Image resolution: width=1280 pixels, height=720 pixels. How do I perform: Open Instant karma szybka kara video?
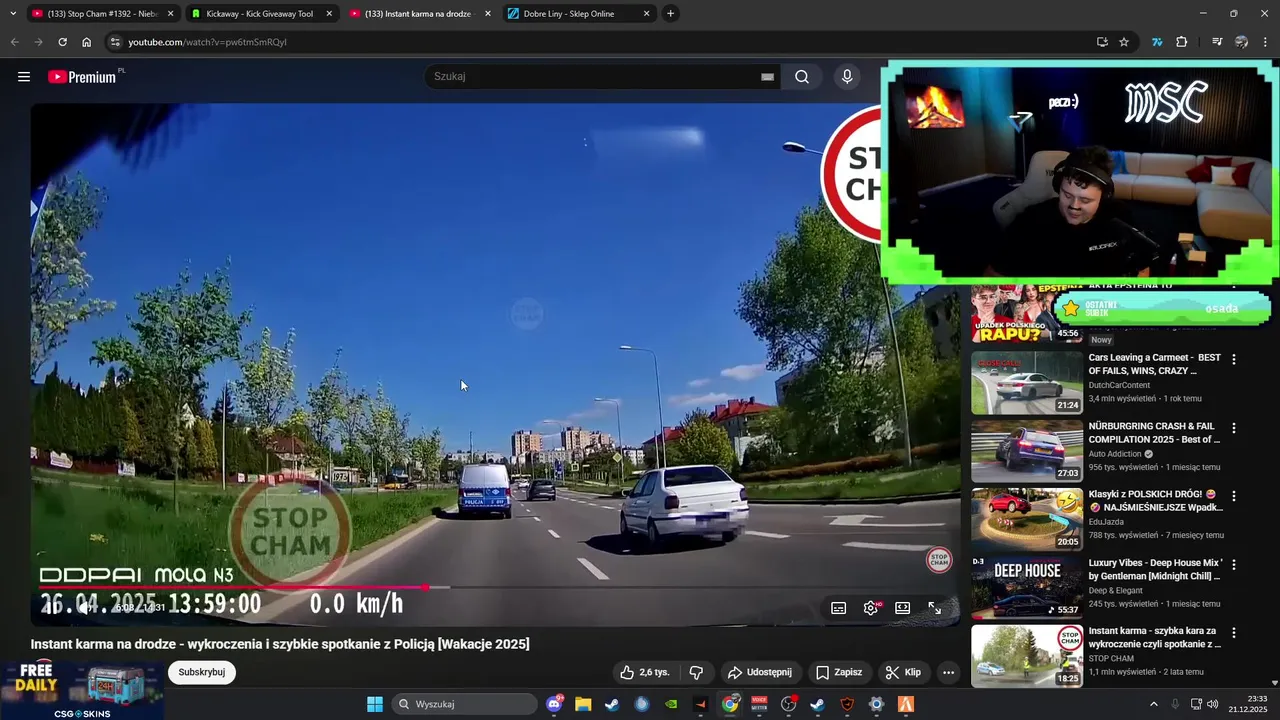[1027, 656]
